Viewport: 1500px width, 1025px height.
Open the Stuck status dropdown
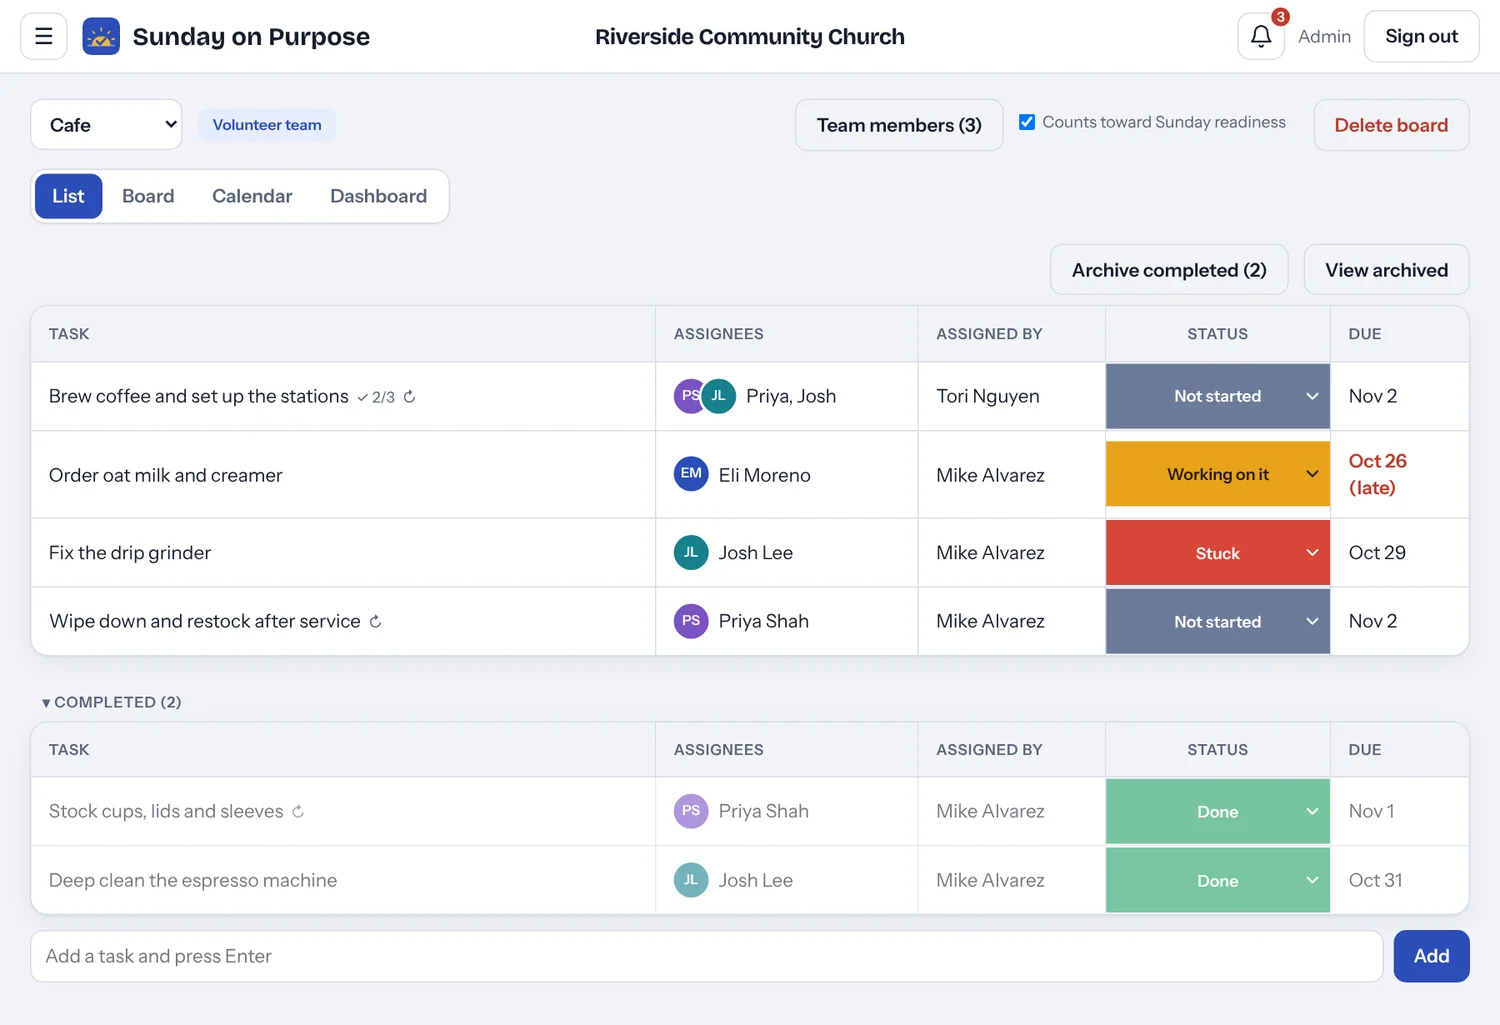click(1218, 553)
